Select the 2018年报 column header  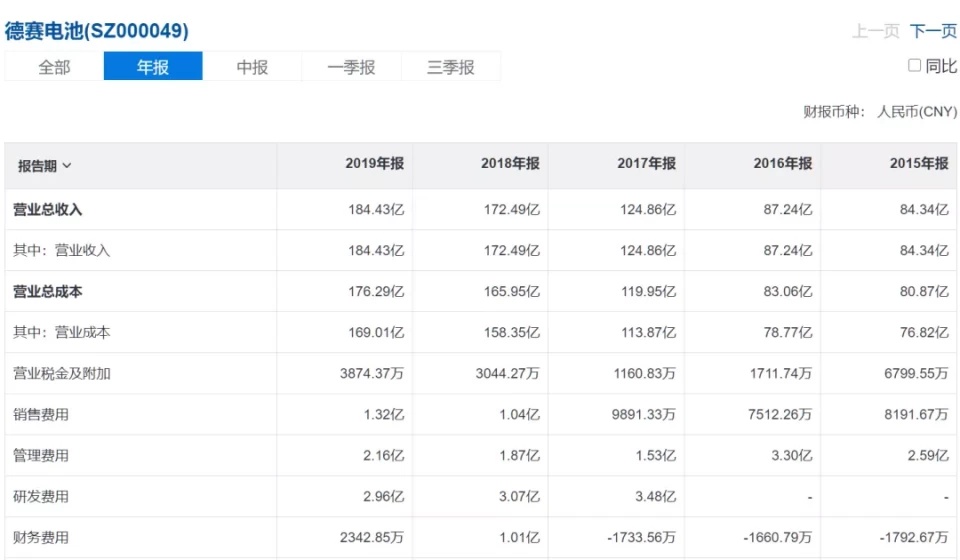510,164
